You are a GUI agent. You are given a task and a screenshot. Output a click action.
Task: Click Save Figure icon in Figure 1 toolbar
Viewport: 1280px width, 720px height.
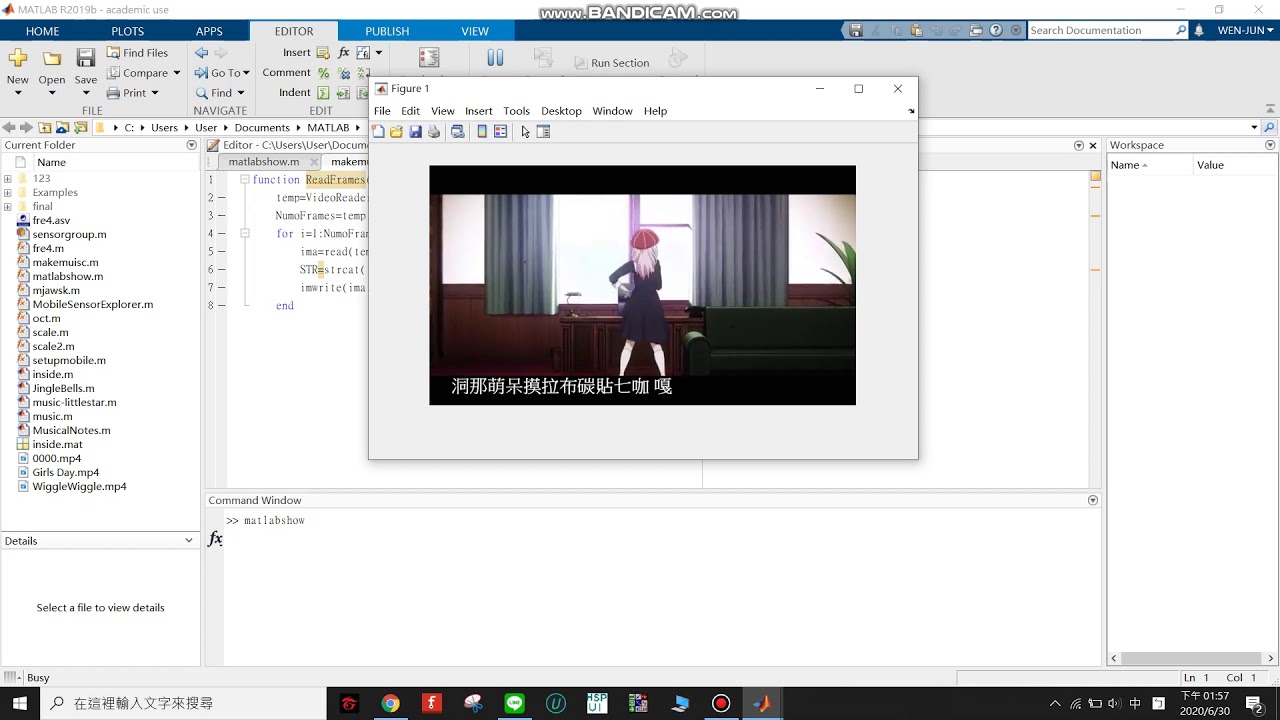click(x=415, y=132)
